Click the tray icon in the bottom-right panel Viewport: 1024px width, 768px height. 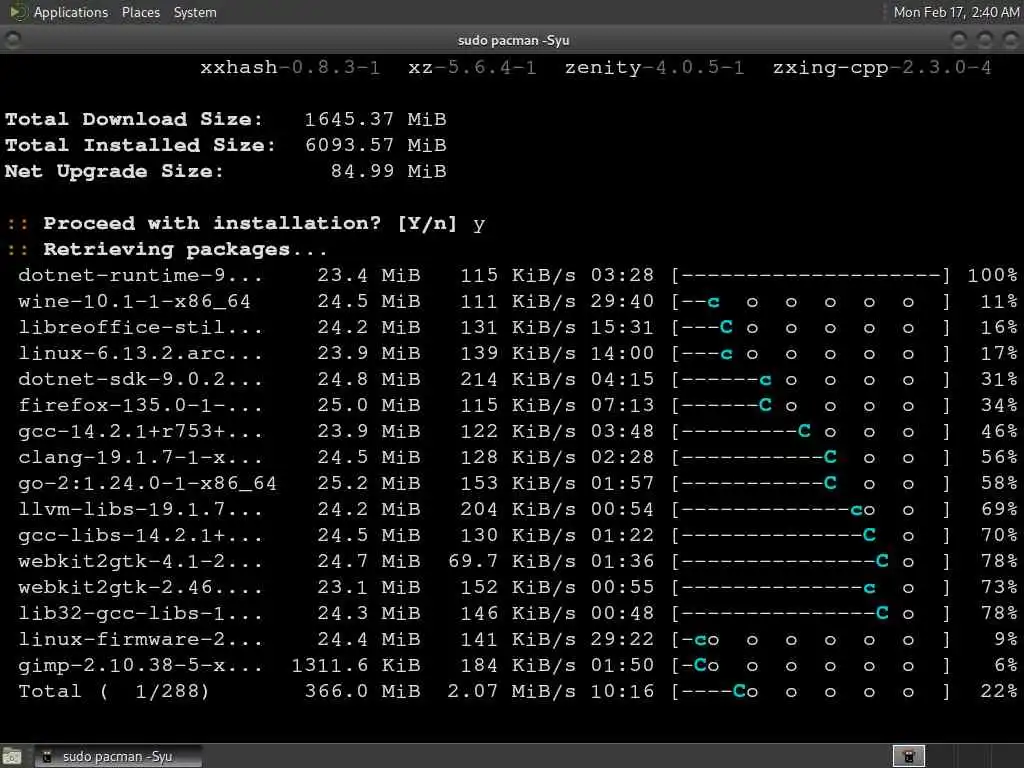coord(908,756)
